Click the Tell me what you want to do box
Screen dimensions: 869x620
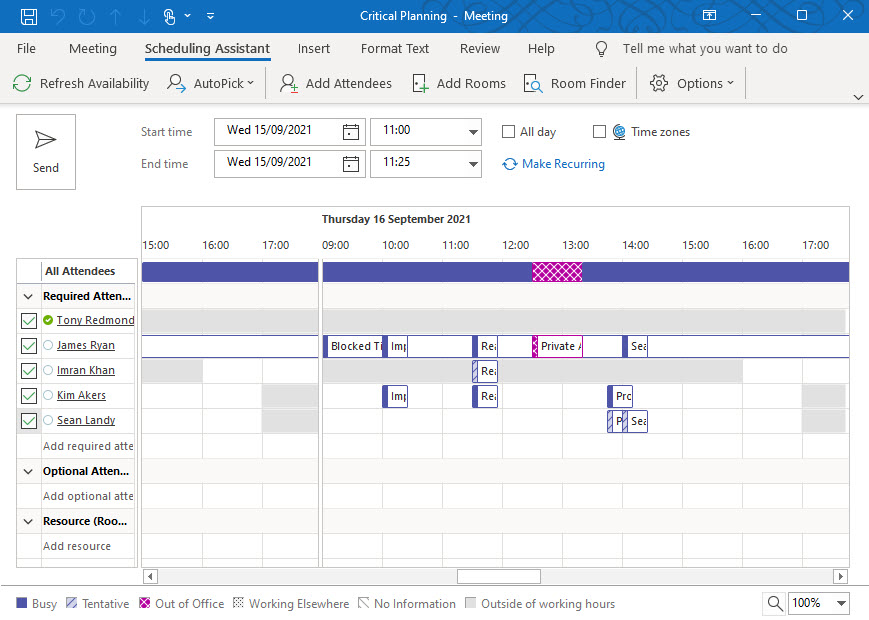click(705, 49)
